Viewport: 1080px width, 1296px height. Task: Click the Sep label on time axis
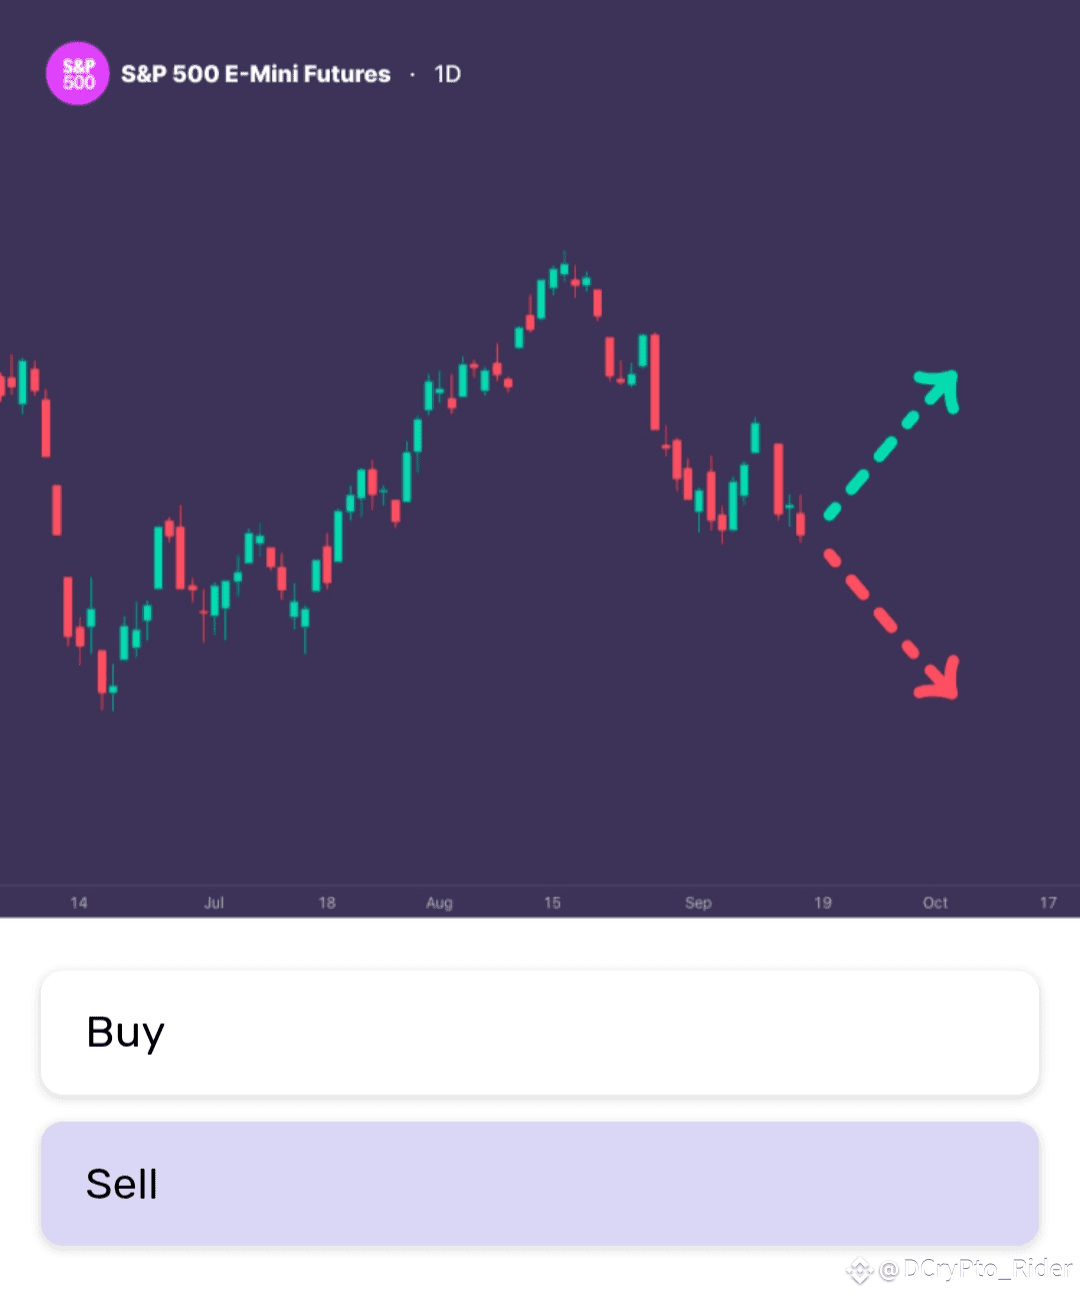(x=698, y=902)
